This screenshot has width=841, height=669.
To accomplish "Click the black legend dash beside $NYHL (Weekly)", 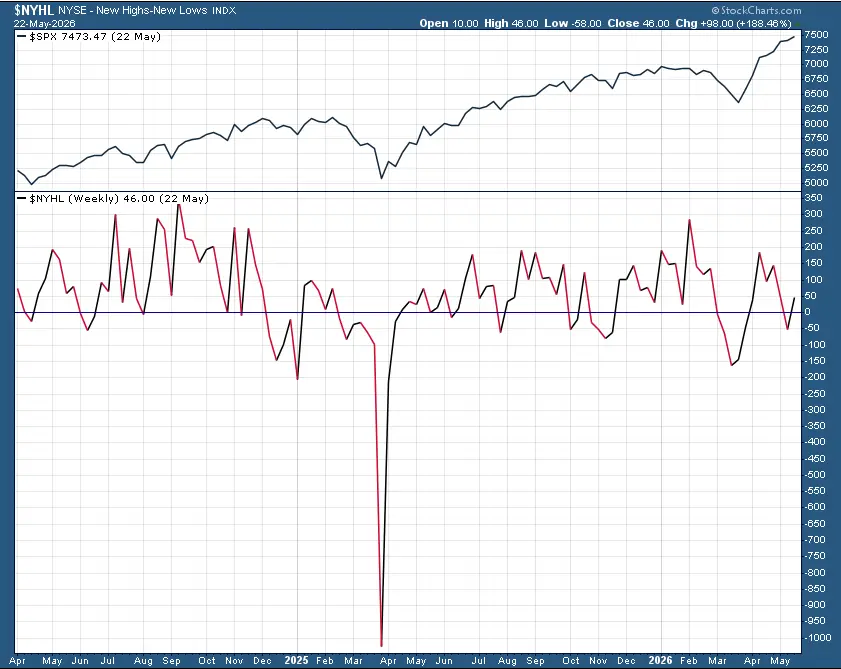I will [21, 199].
